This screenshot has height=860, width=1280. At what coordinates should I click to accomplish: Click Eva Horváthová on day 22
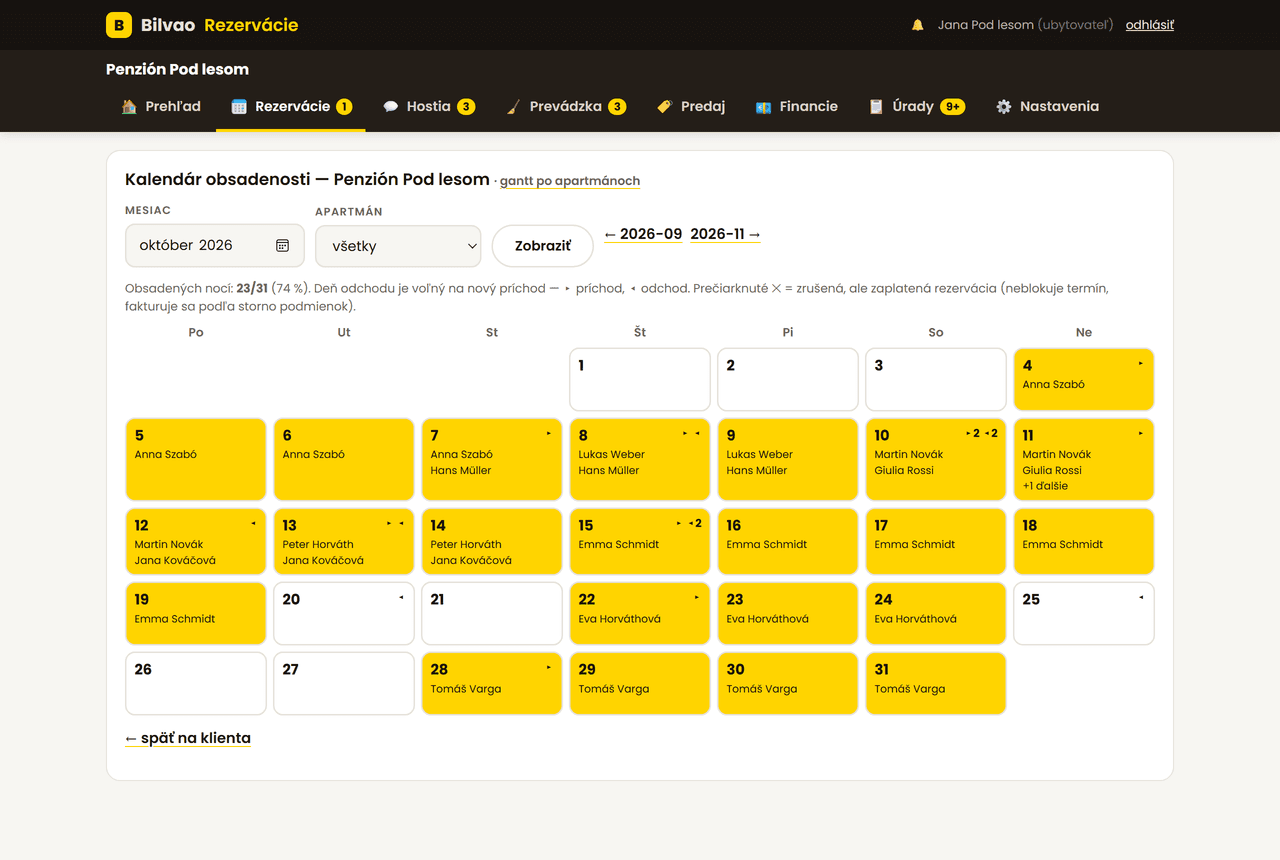619,619
